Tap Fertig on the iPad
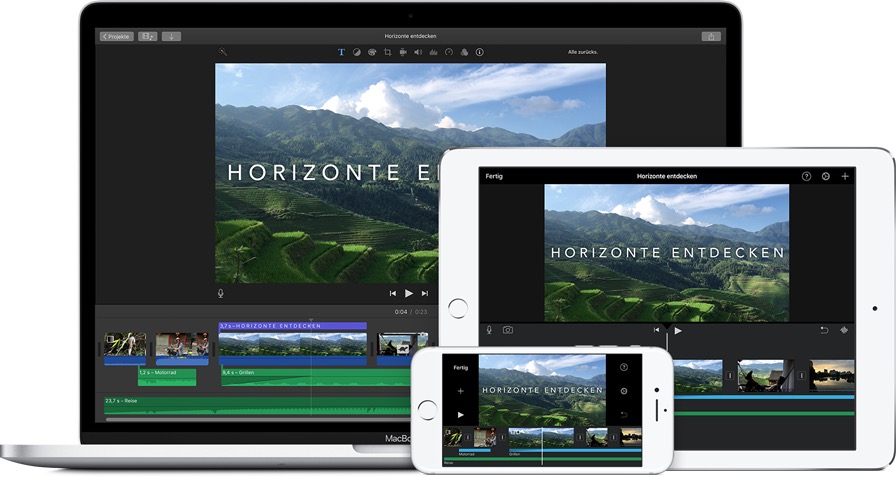Screen dimensions: 896x477 pyautogui.click(x=494, y=177)
